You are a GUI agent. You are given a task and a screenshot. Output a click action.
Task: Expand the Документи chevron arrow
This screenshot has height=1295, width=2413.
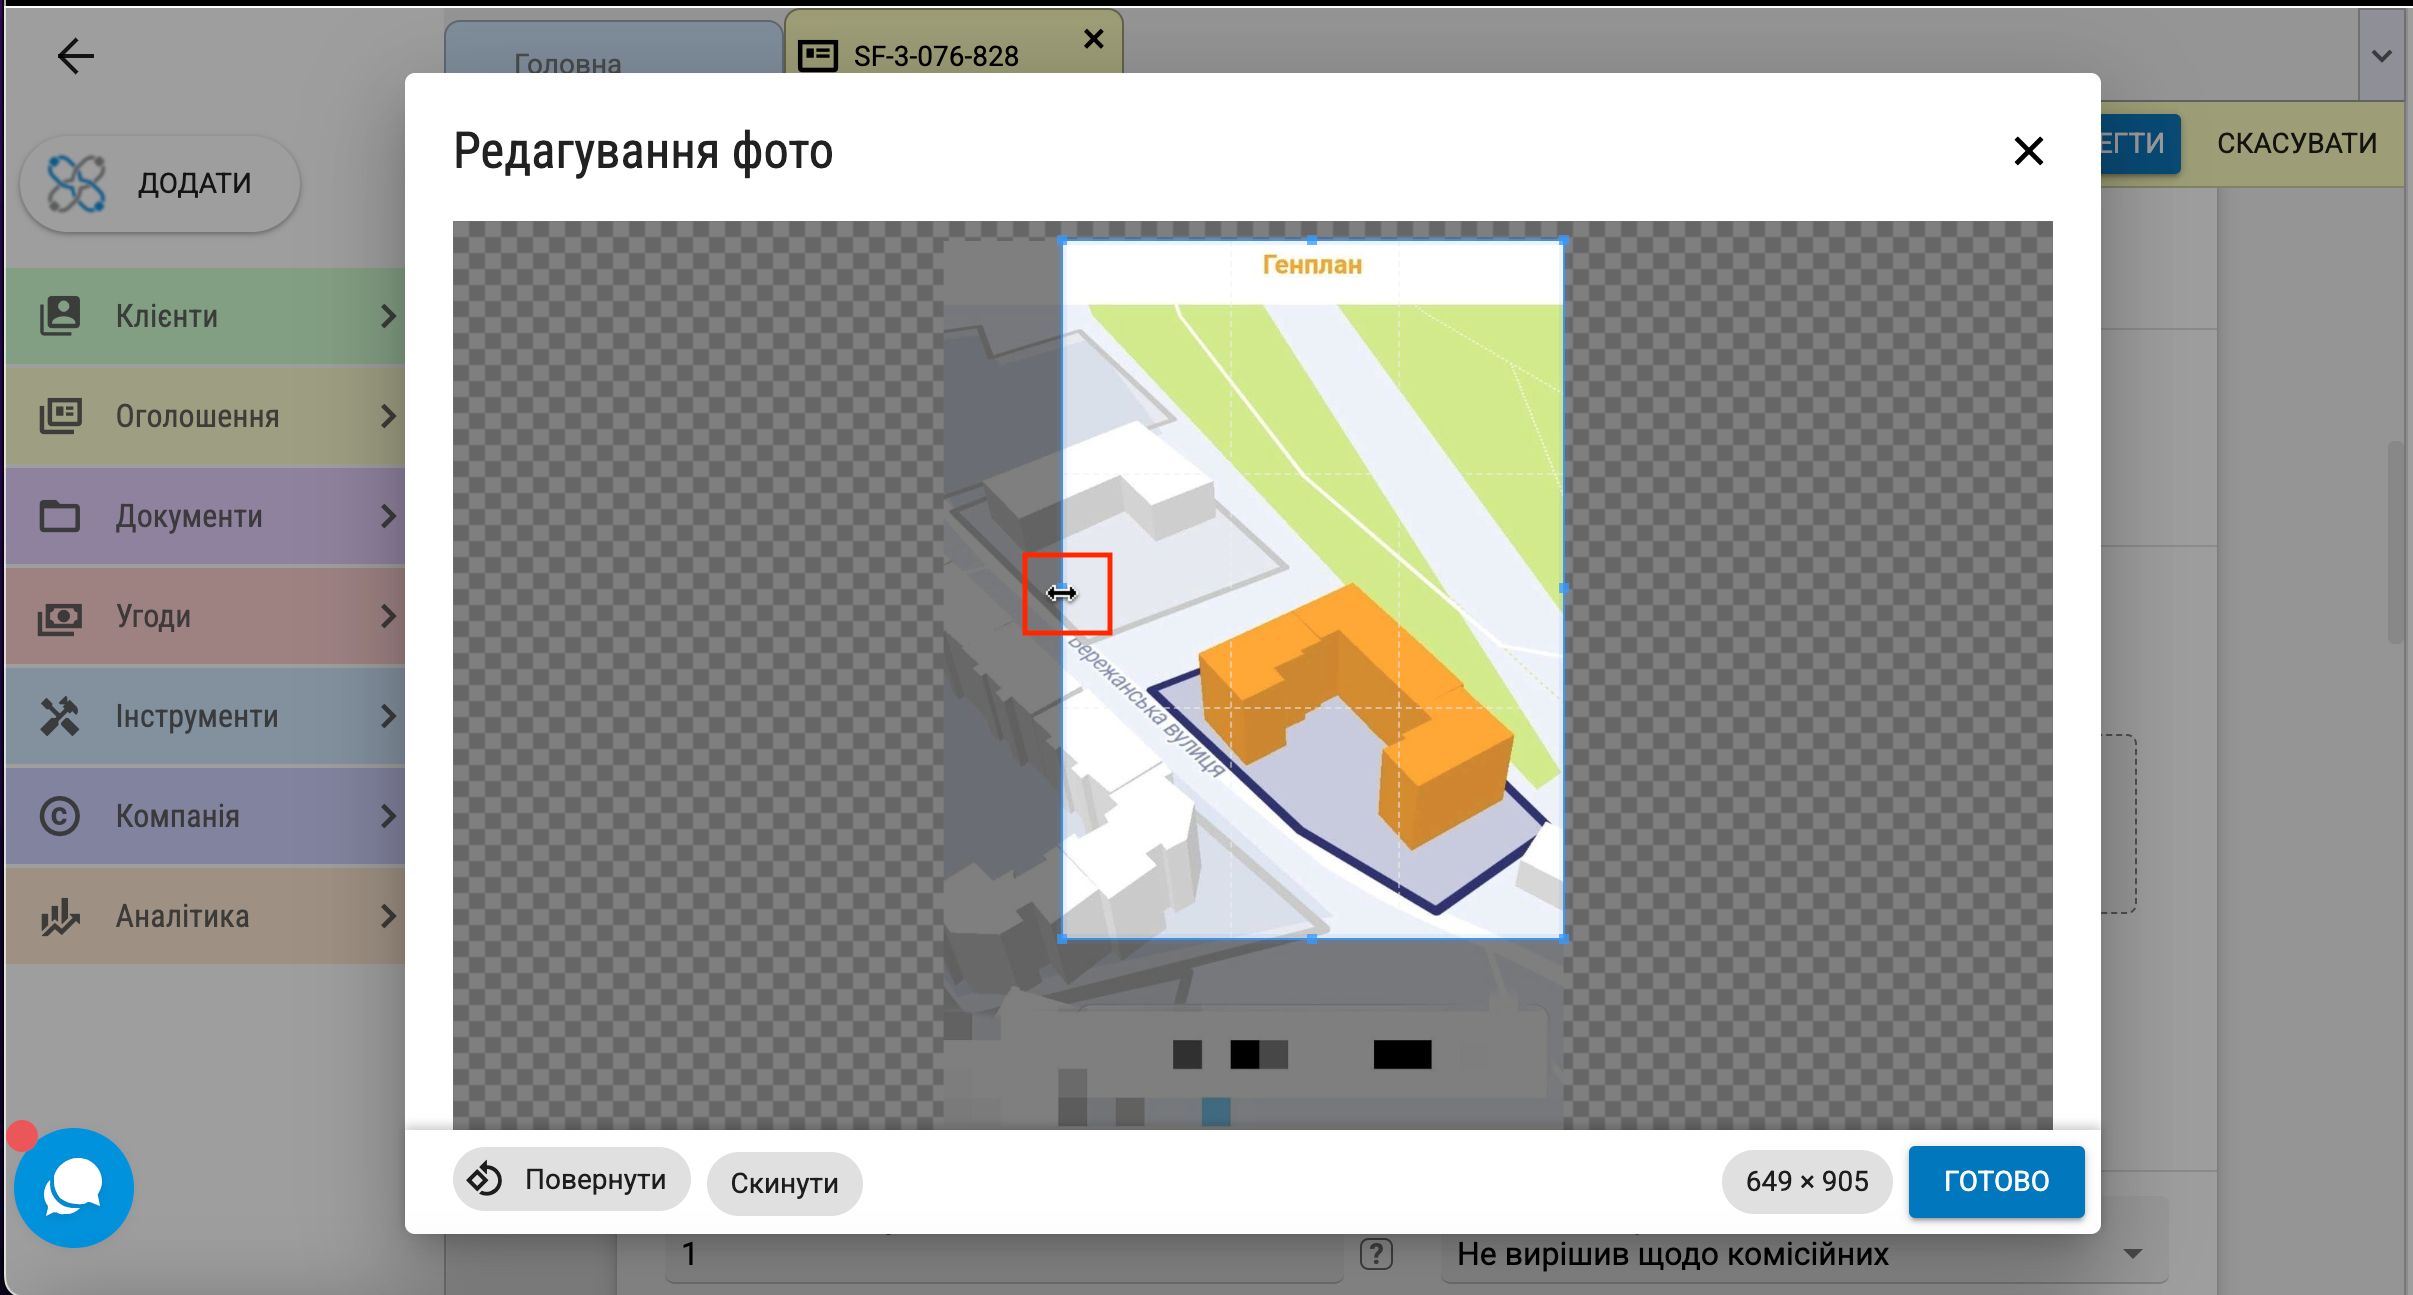388,516
